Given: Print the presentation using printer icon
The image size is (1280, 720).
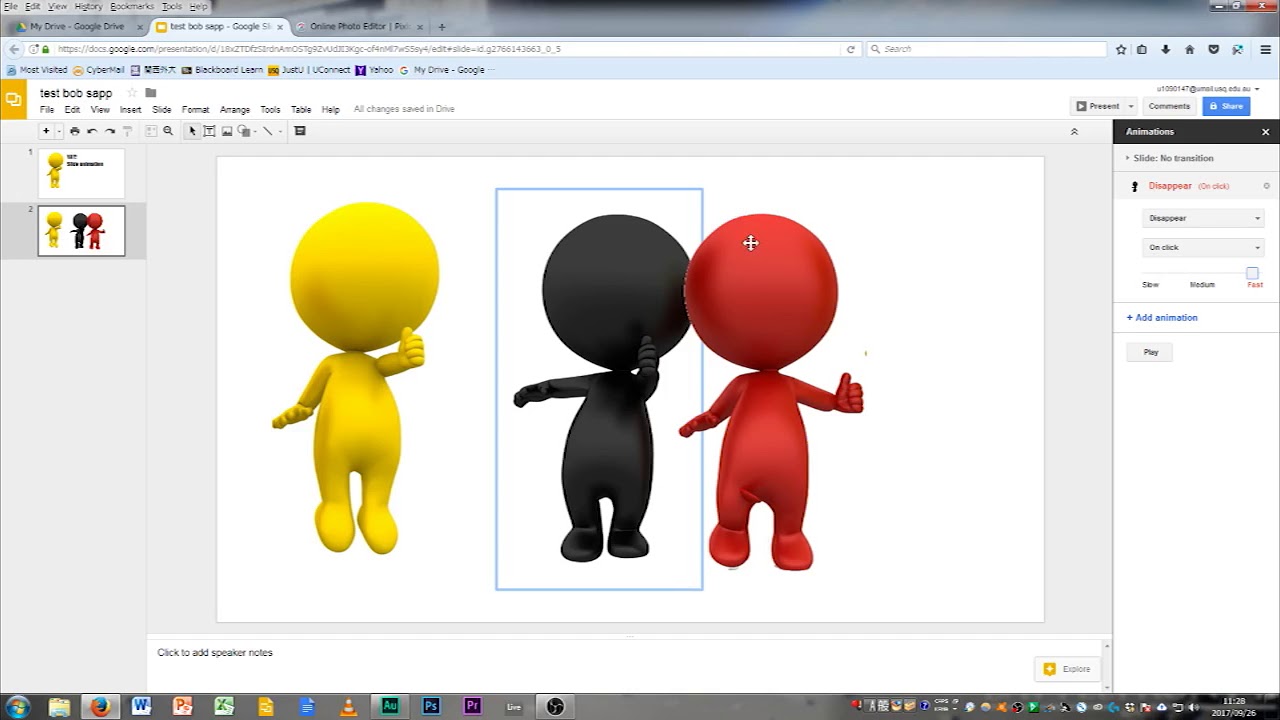Looking at the screenshot, I should coord(74,131).
